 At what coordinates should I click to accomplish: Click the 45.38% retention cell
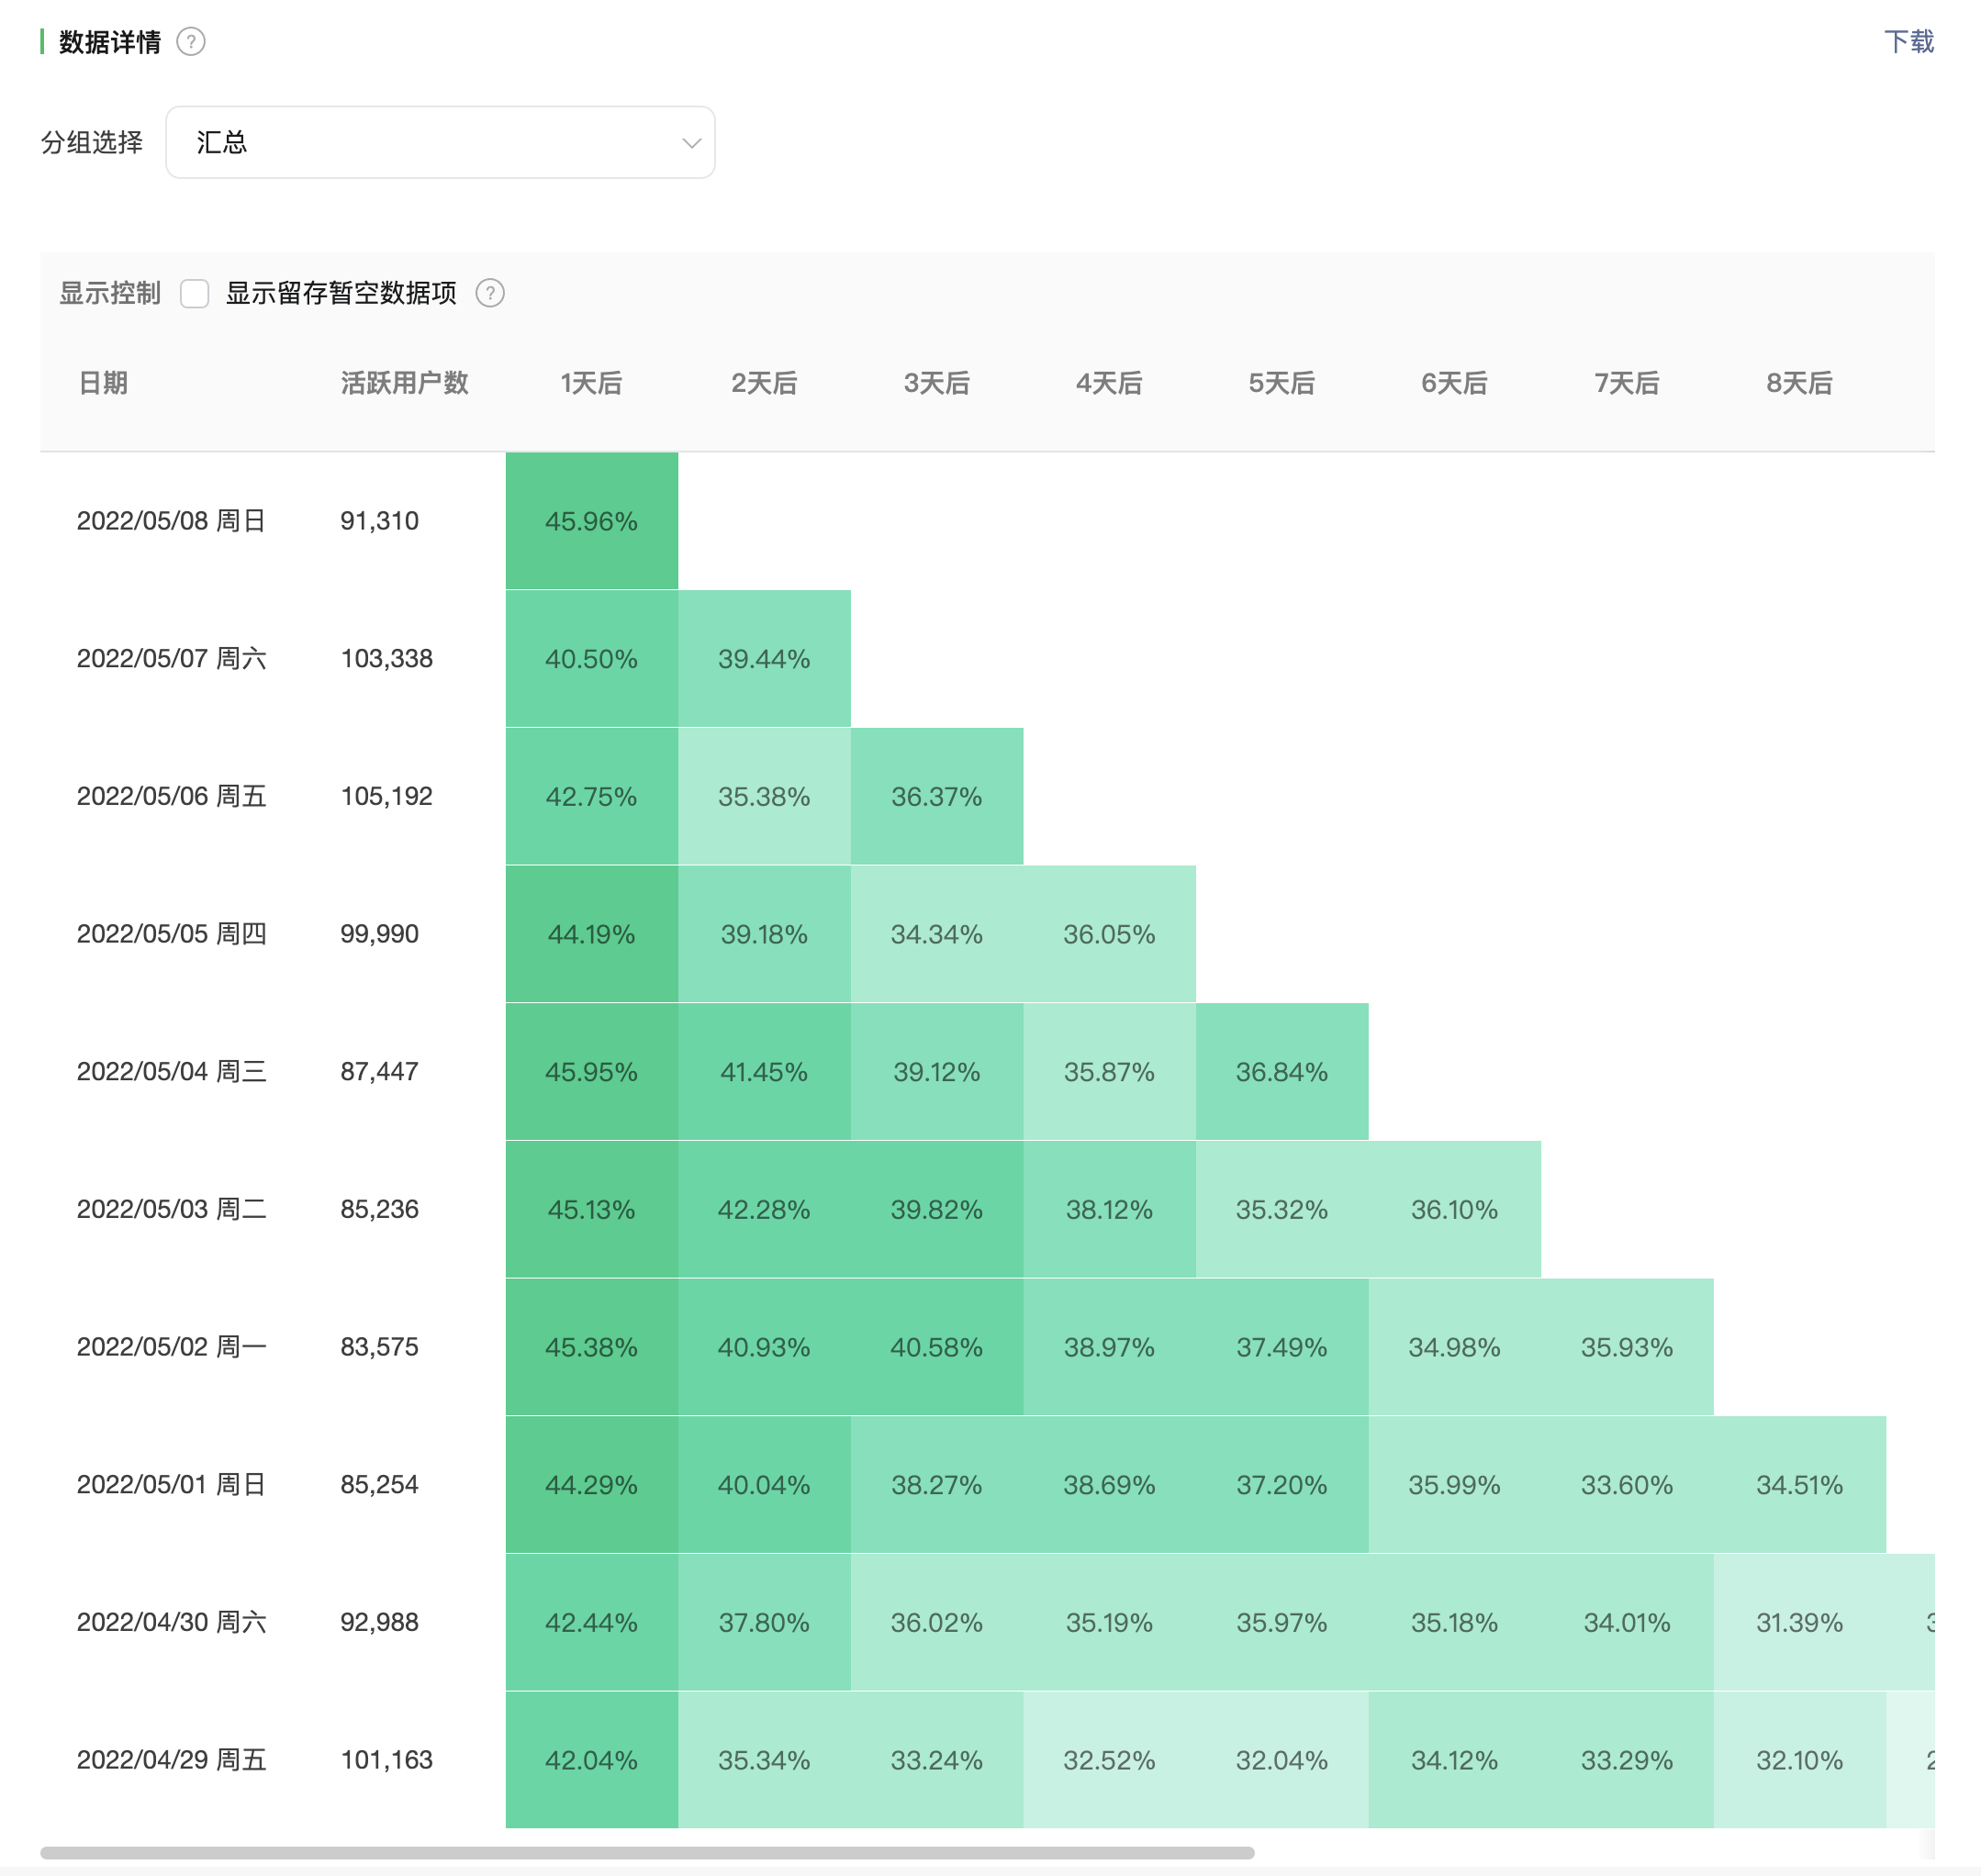(591, 1347)
